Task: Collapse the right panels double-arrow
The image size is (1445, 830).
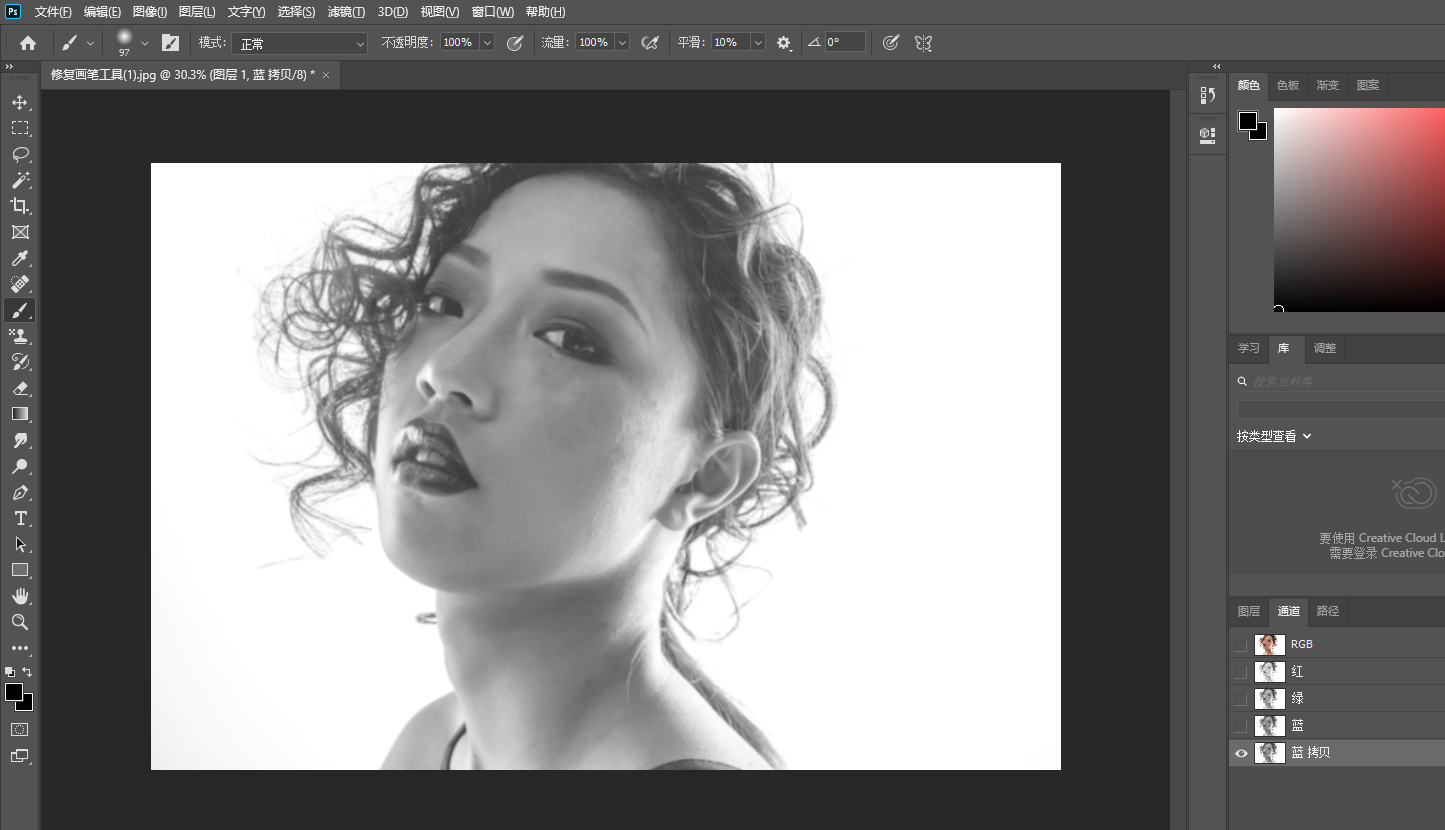Action: point(1217,67)
